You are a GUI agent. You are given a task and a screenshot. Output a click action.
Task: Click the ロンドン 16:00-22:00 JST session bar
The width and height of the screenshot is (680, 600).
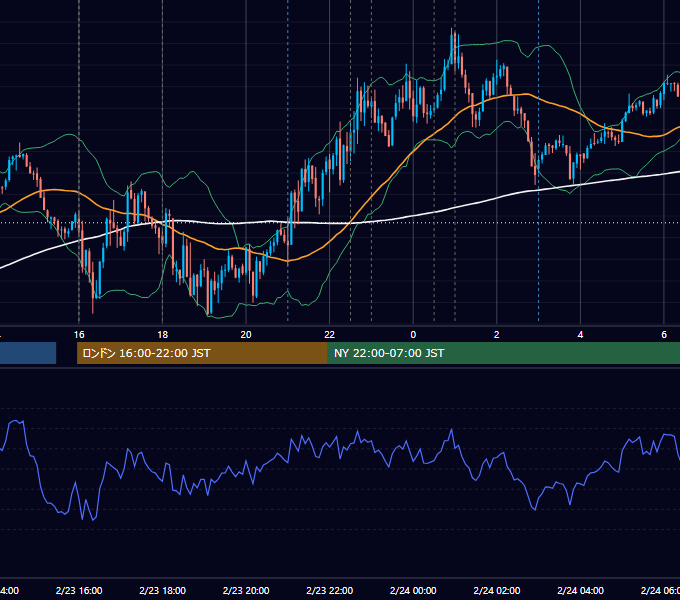[x=202, y=353]
